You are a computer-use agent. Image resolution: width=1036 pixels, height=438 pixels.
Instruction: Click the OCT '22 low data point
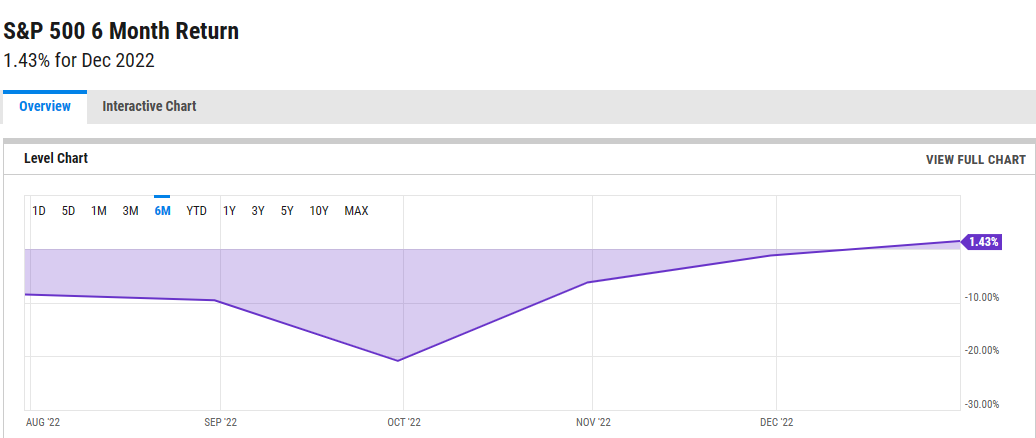pos(398,361)
